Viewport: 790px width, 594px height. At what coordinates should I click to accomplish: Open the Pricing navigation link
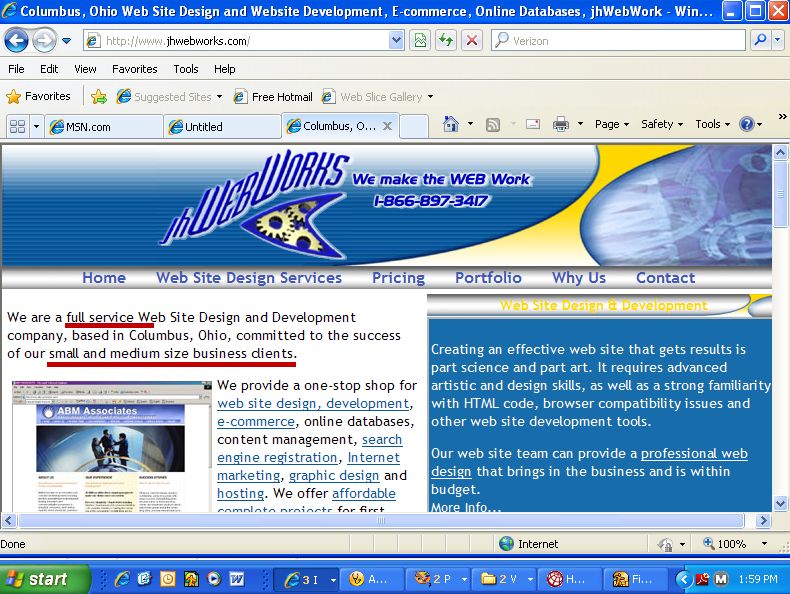399,278
